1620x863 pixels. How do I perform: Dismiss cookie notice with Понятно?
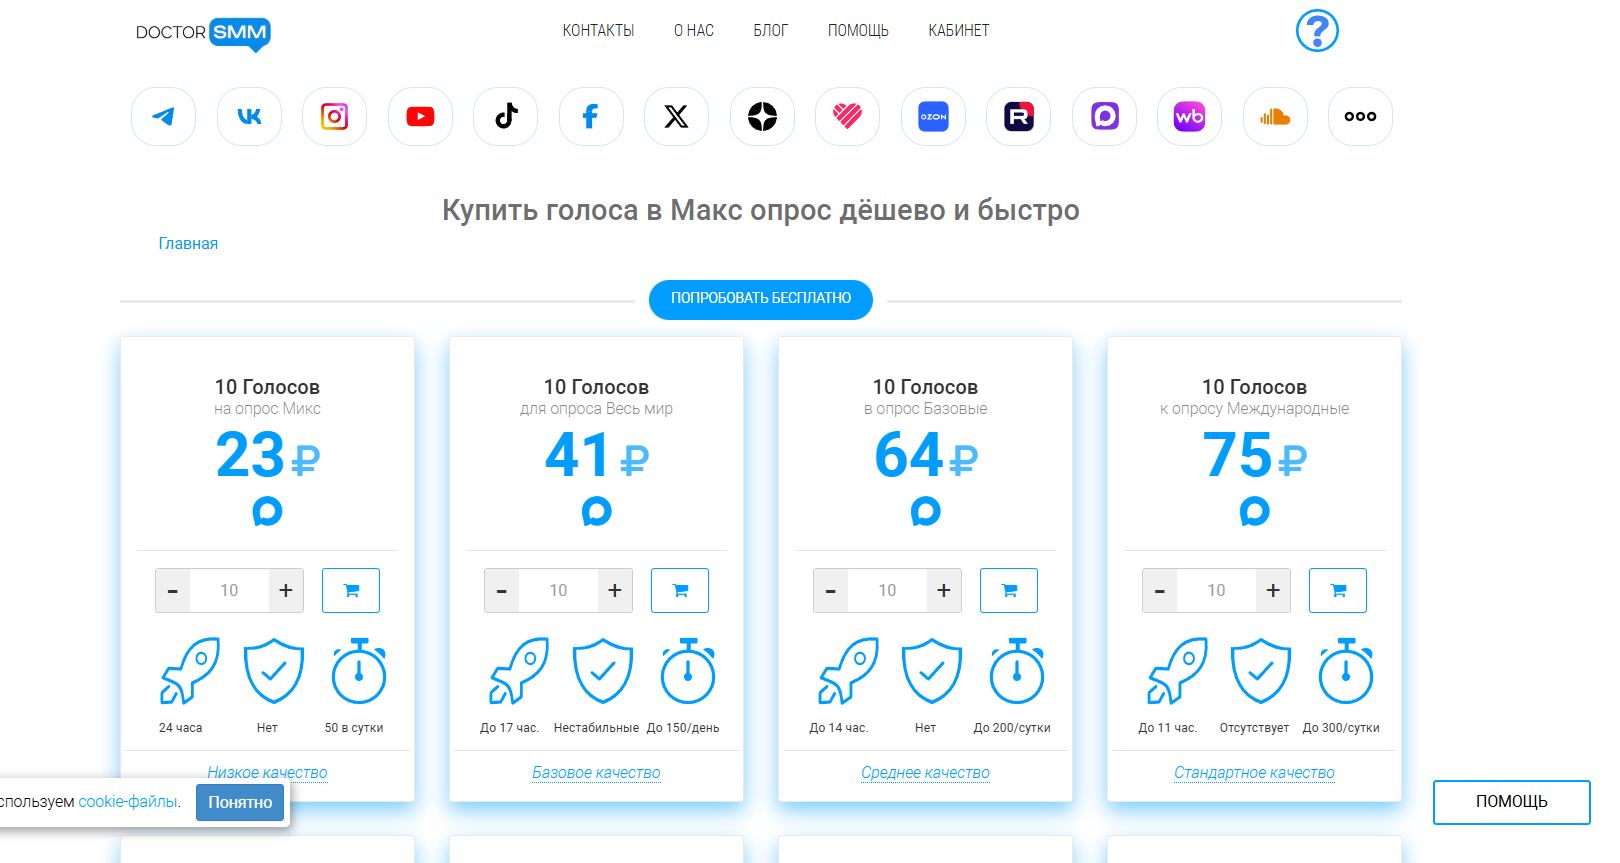[240, 802]
